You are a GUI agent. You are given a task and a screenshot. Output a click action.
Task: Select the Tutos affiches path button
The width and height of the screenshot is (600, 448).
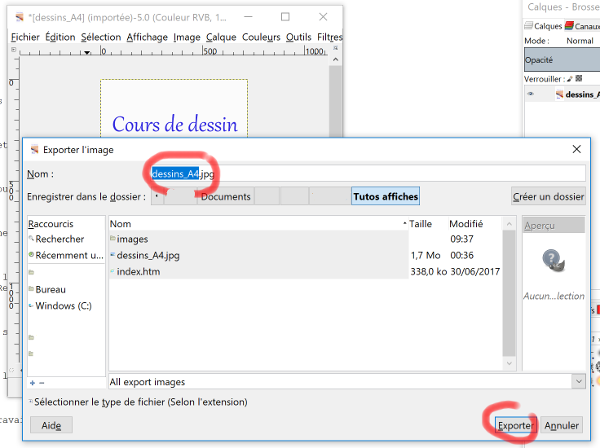pos(385,196)
